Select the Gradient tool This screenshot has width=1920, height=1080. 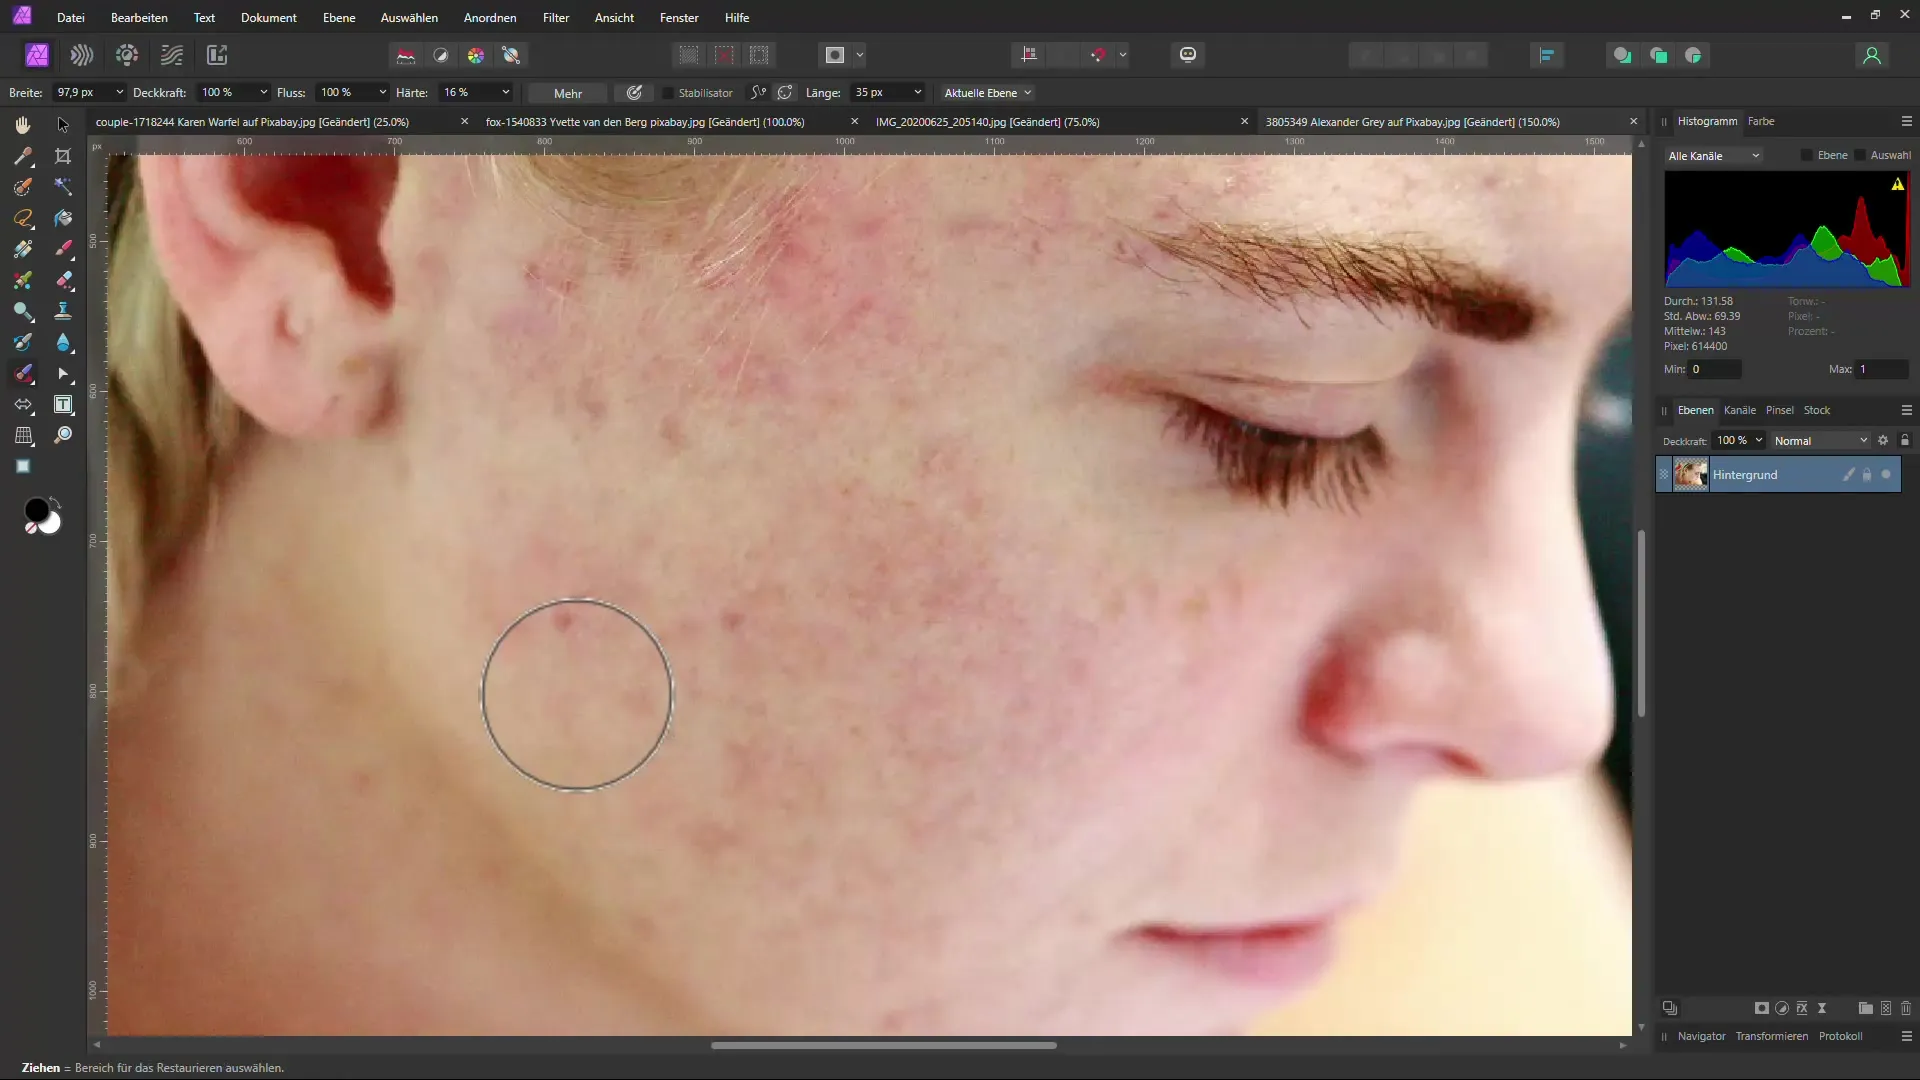click(x=23, y=249)
